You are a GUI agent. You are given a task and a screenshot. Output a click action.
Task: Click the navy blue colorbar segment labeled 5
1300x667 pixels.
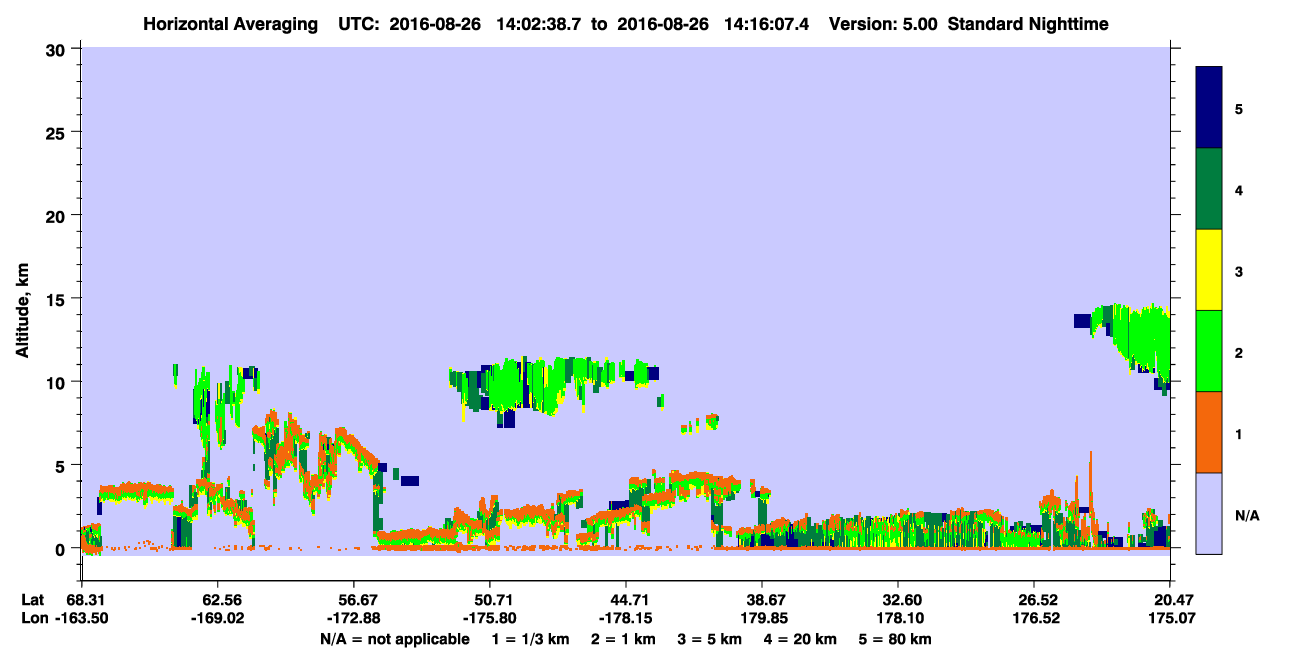click(1209, 108)
